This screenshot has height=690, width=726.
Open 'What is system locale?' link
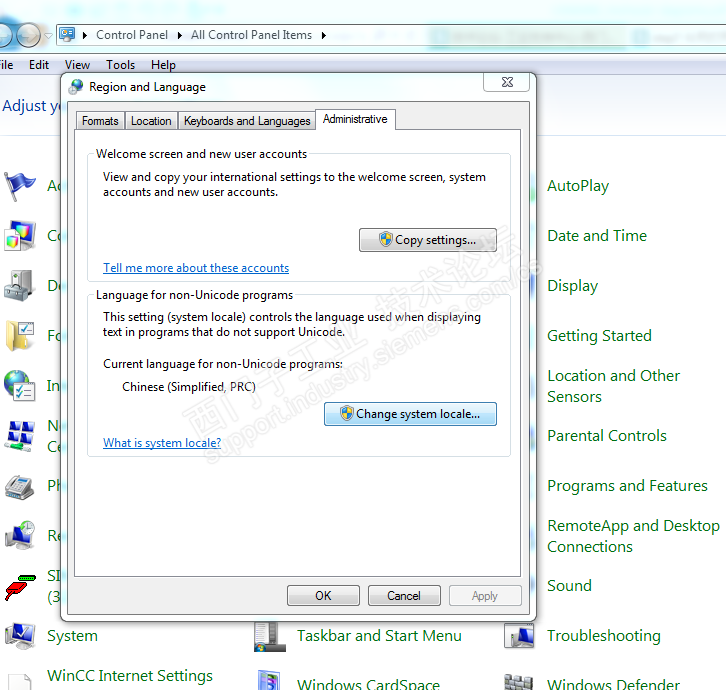(x=162, y=443)
